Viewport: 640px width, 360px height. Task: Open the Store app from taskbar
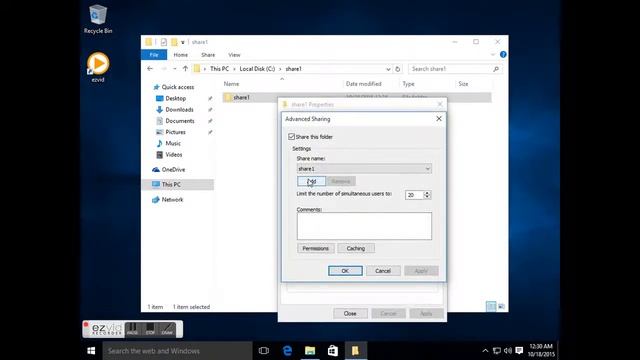pos(333,351)
